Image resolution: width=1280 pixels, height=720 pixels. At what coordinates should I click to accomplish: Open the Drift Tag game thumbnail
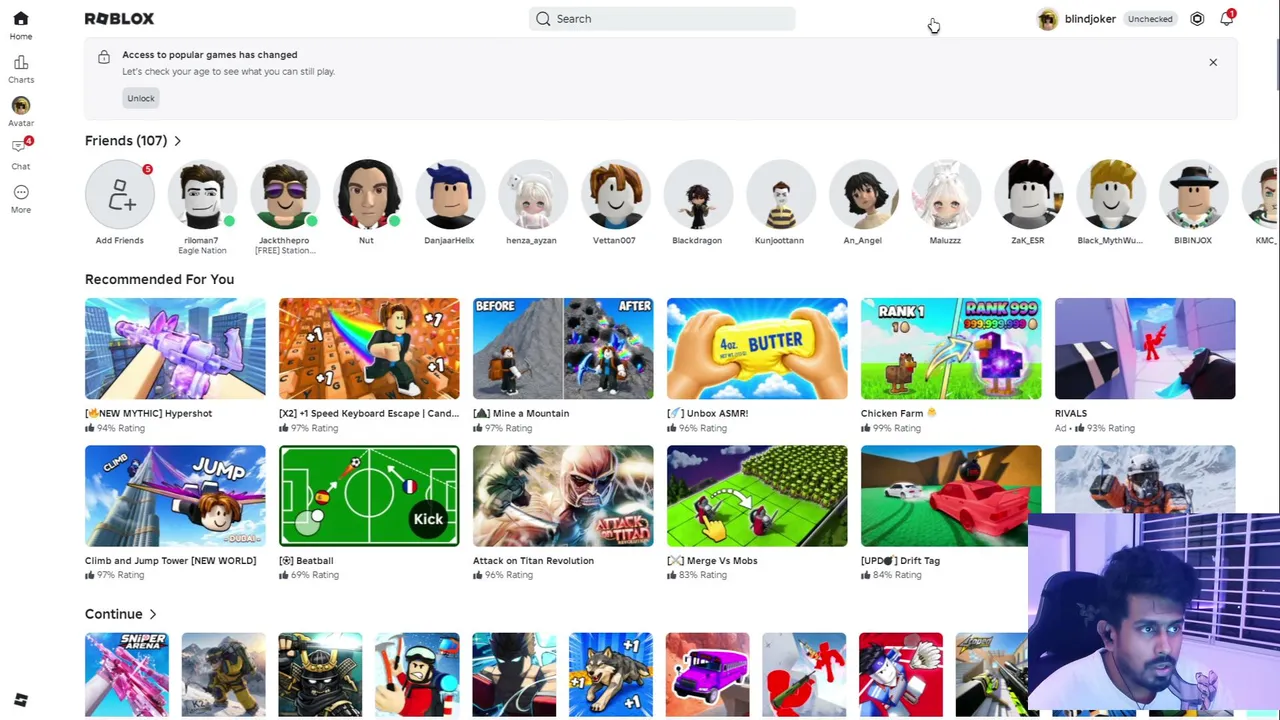951,496
